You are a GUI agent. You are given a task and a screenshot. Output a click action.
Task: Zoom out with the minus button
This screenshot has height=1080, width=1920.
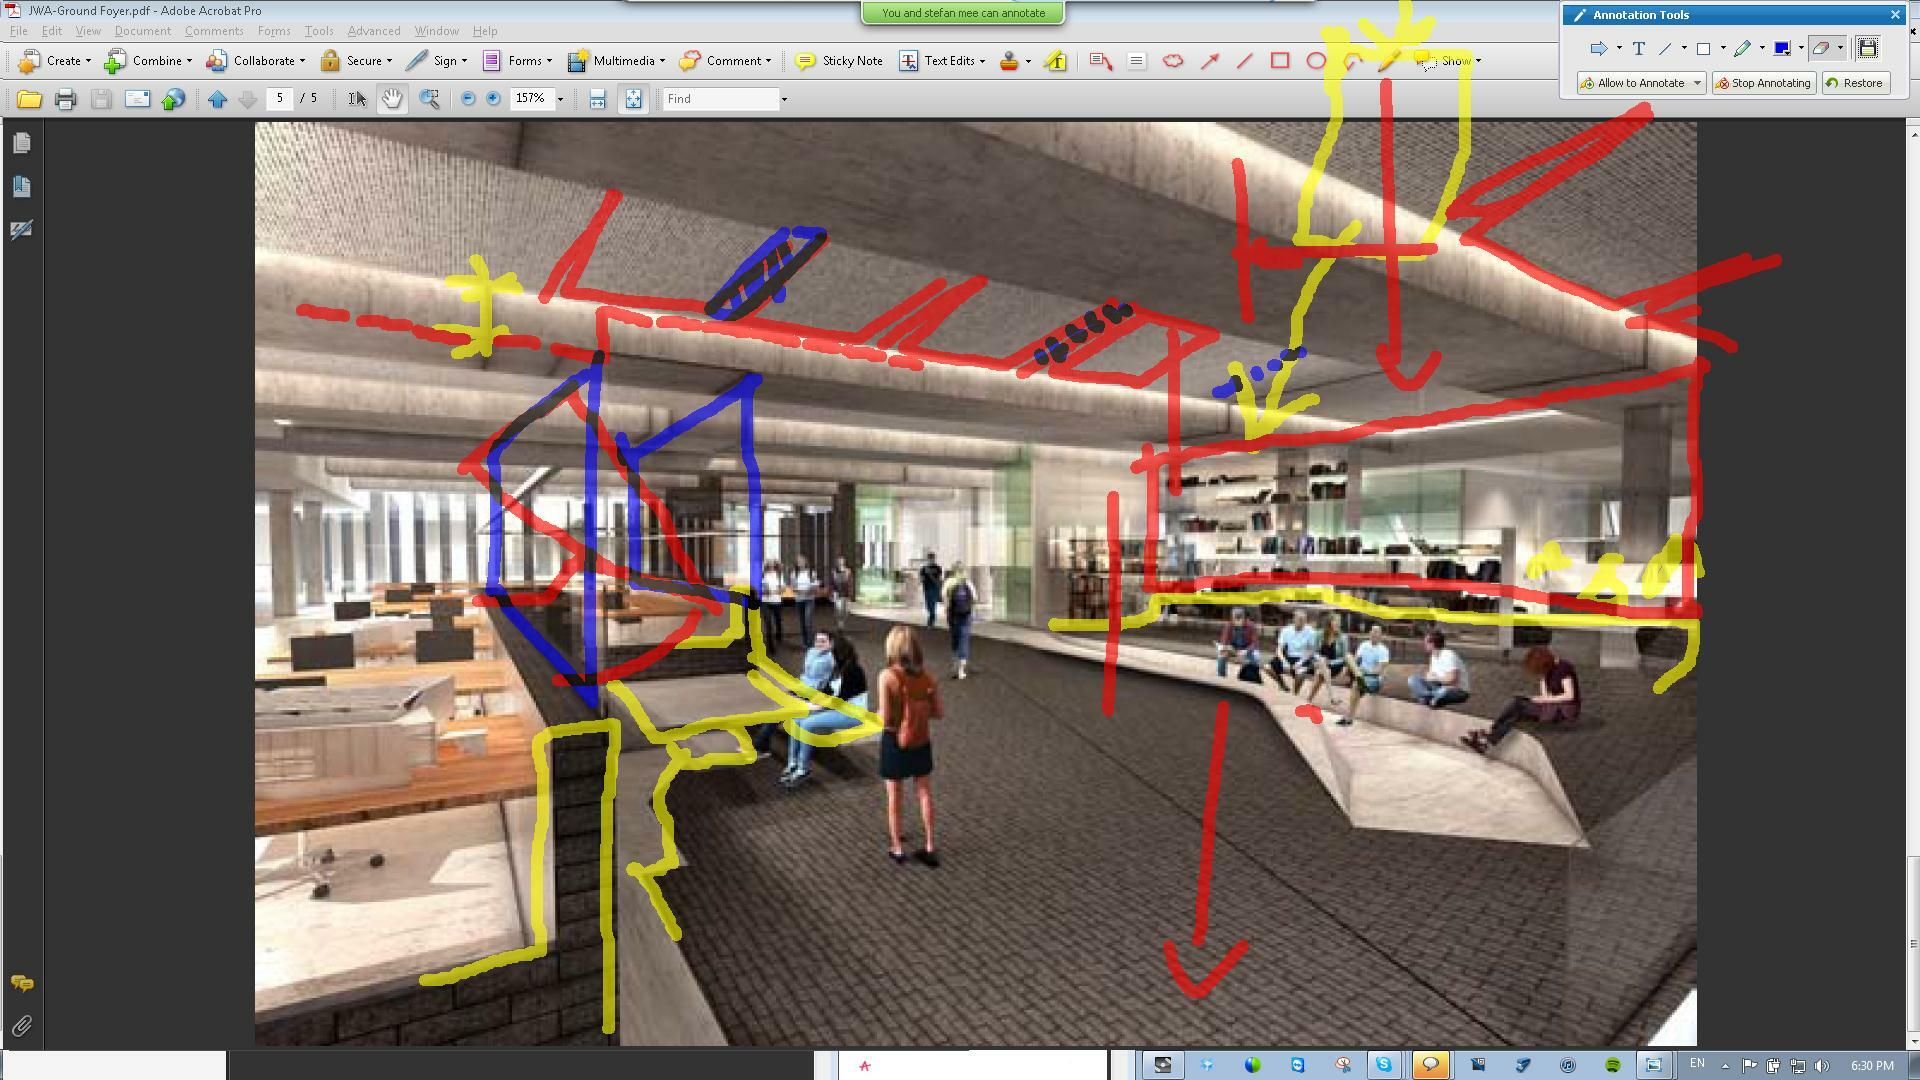[468, 99]
